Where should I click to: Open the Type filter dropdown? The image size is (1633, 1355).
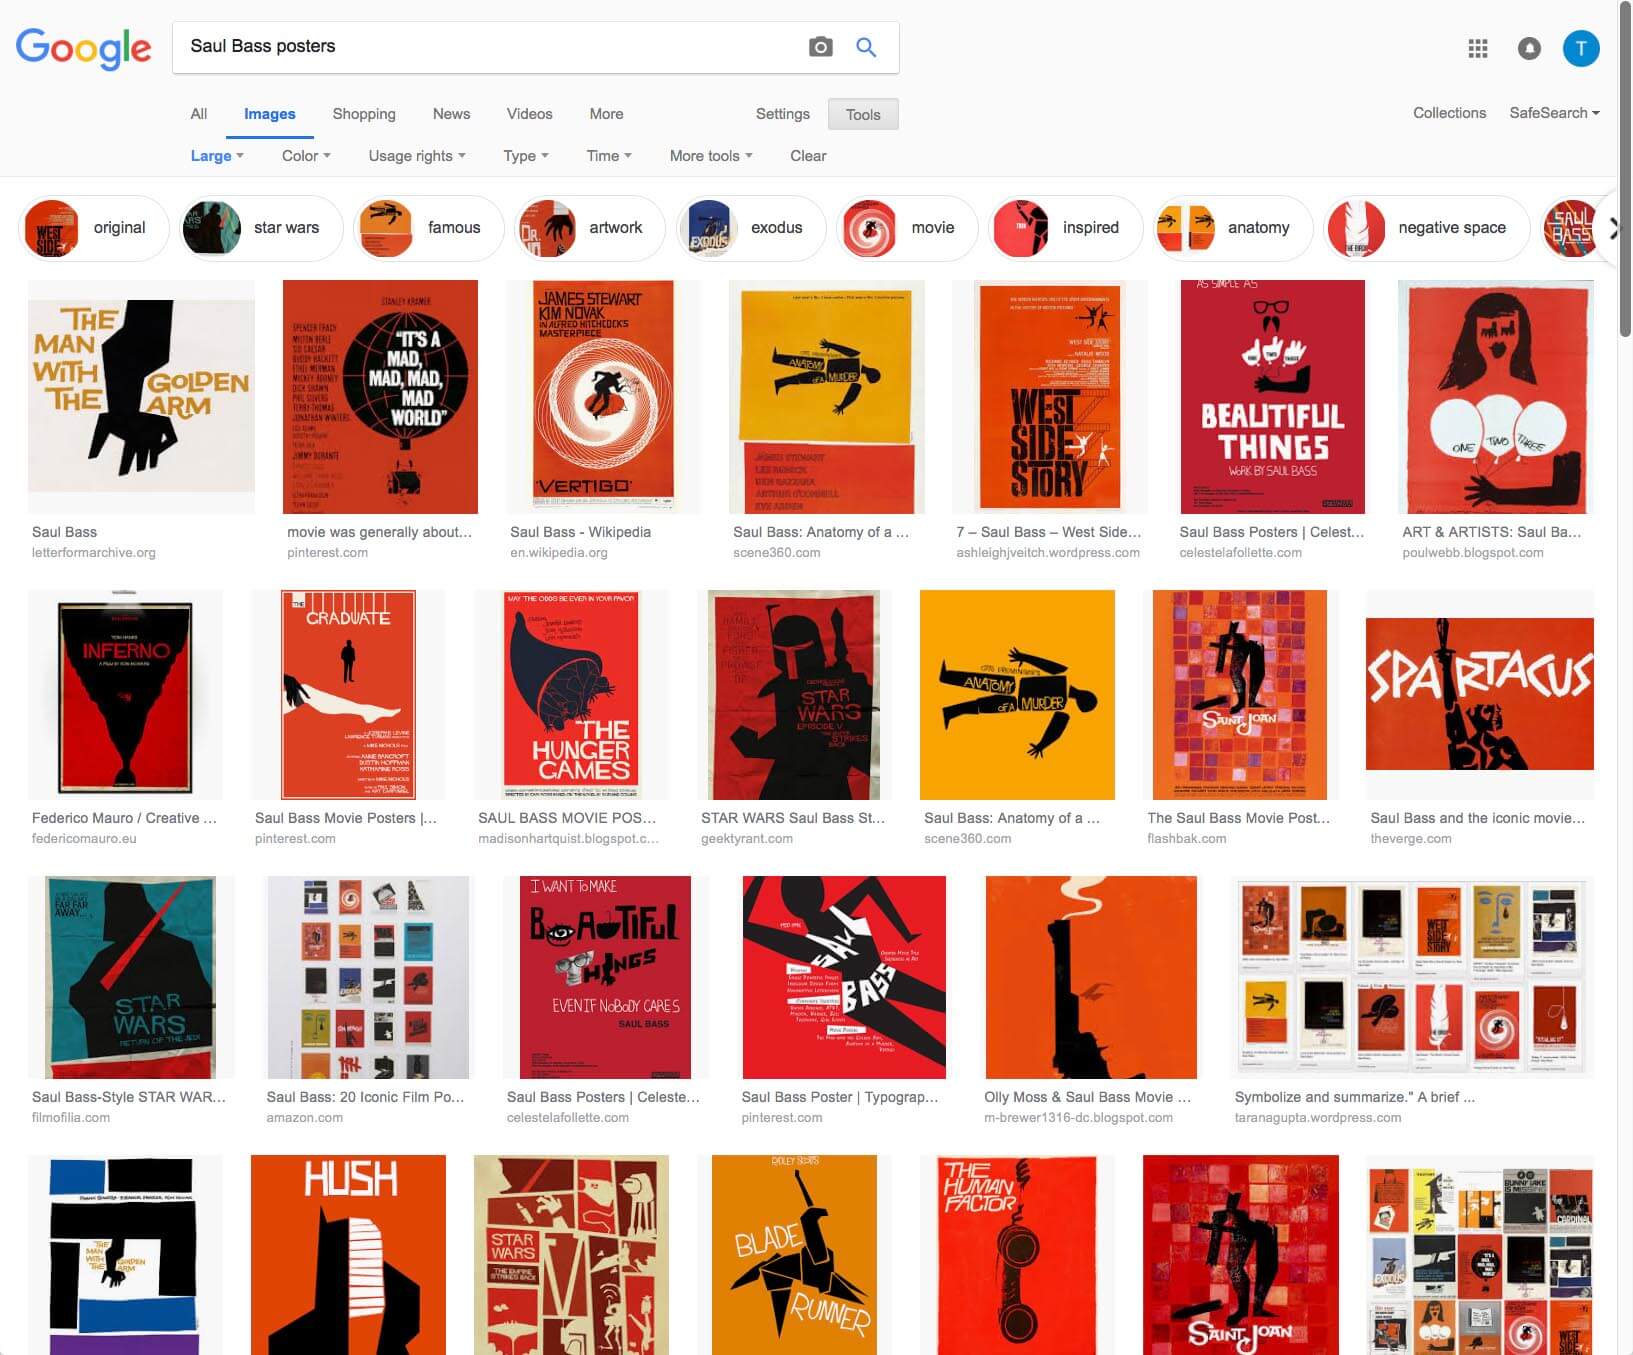click(x=526, y=156)
